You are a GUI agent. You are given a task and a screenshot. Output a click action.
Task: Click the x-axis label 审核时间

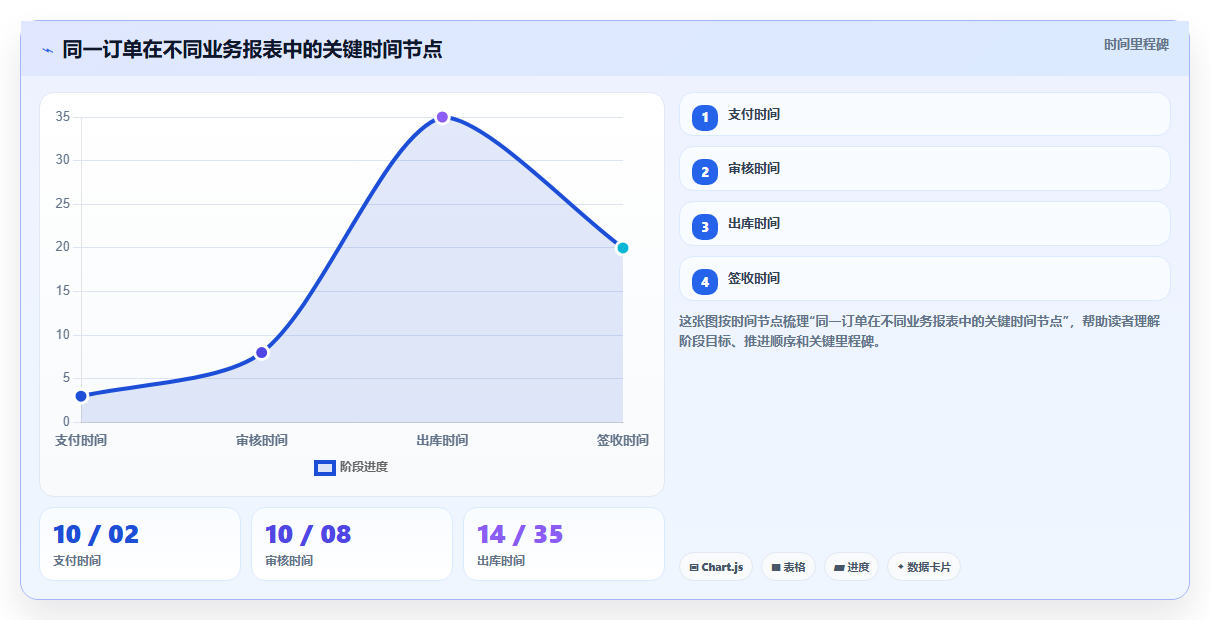(x=262, y=440)
